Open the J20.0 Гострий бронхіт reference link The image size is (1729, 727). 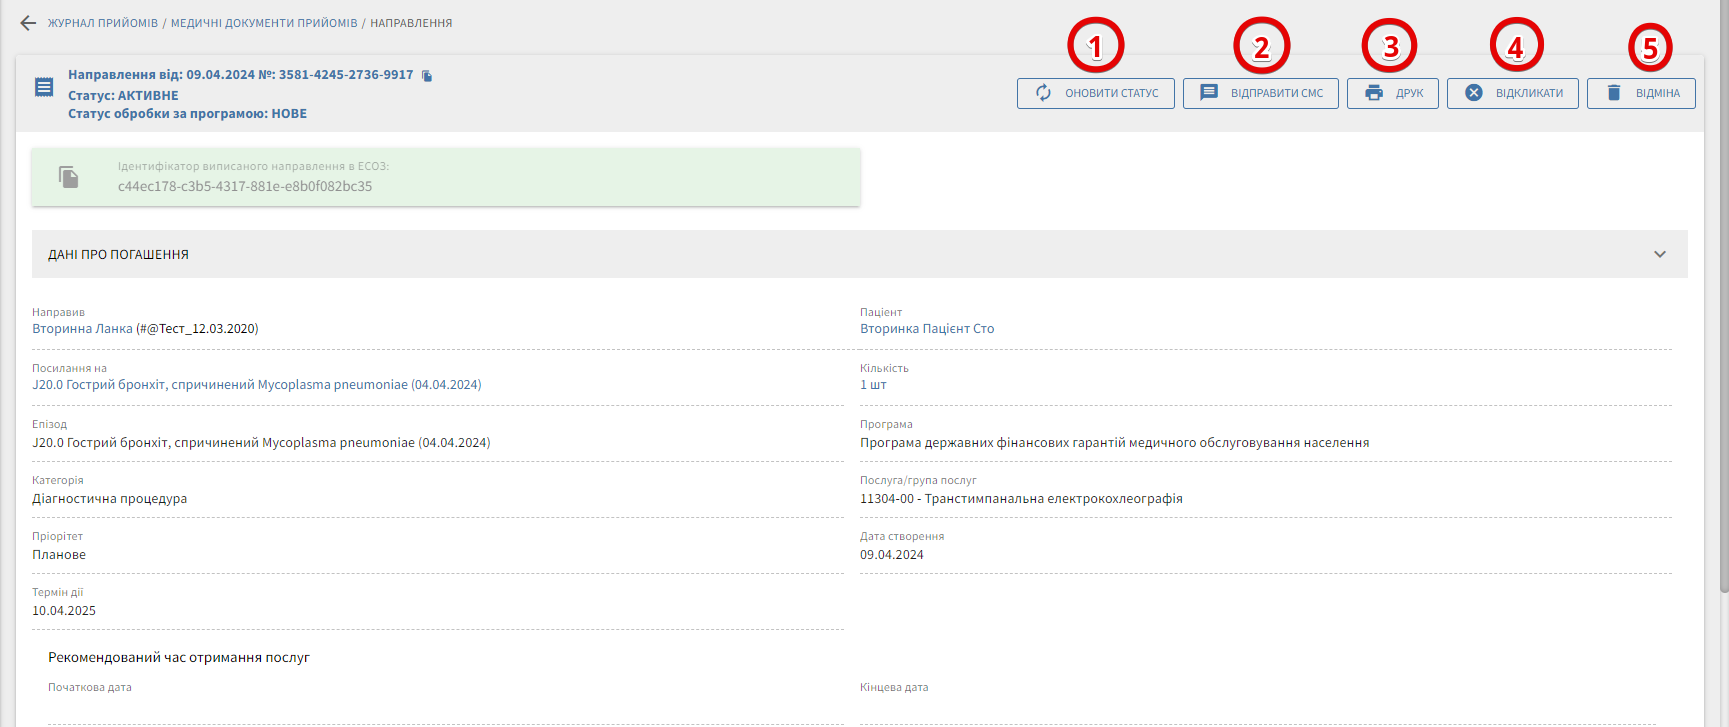tap(256, 385)
